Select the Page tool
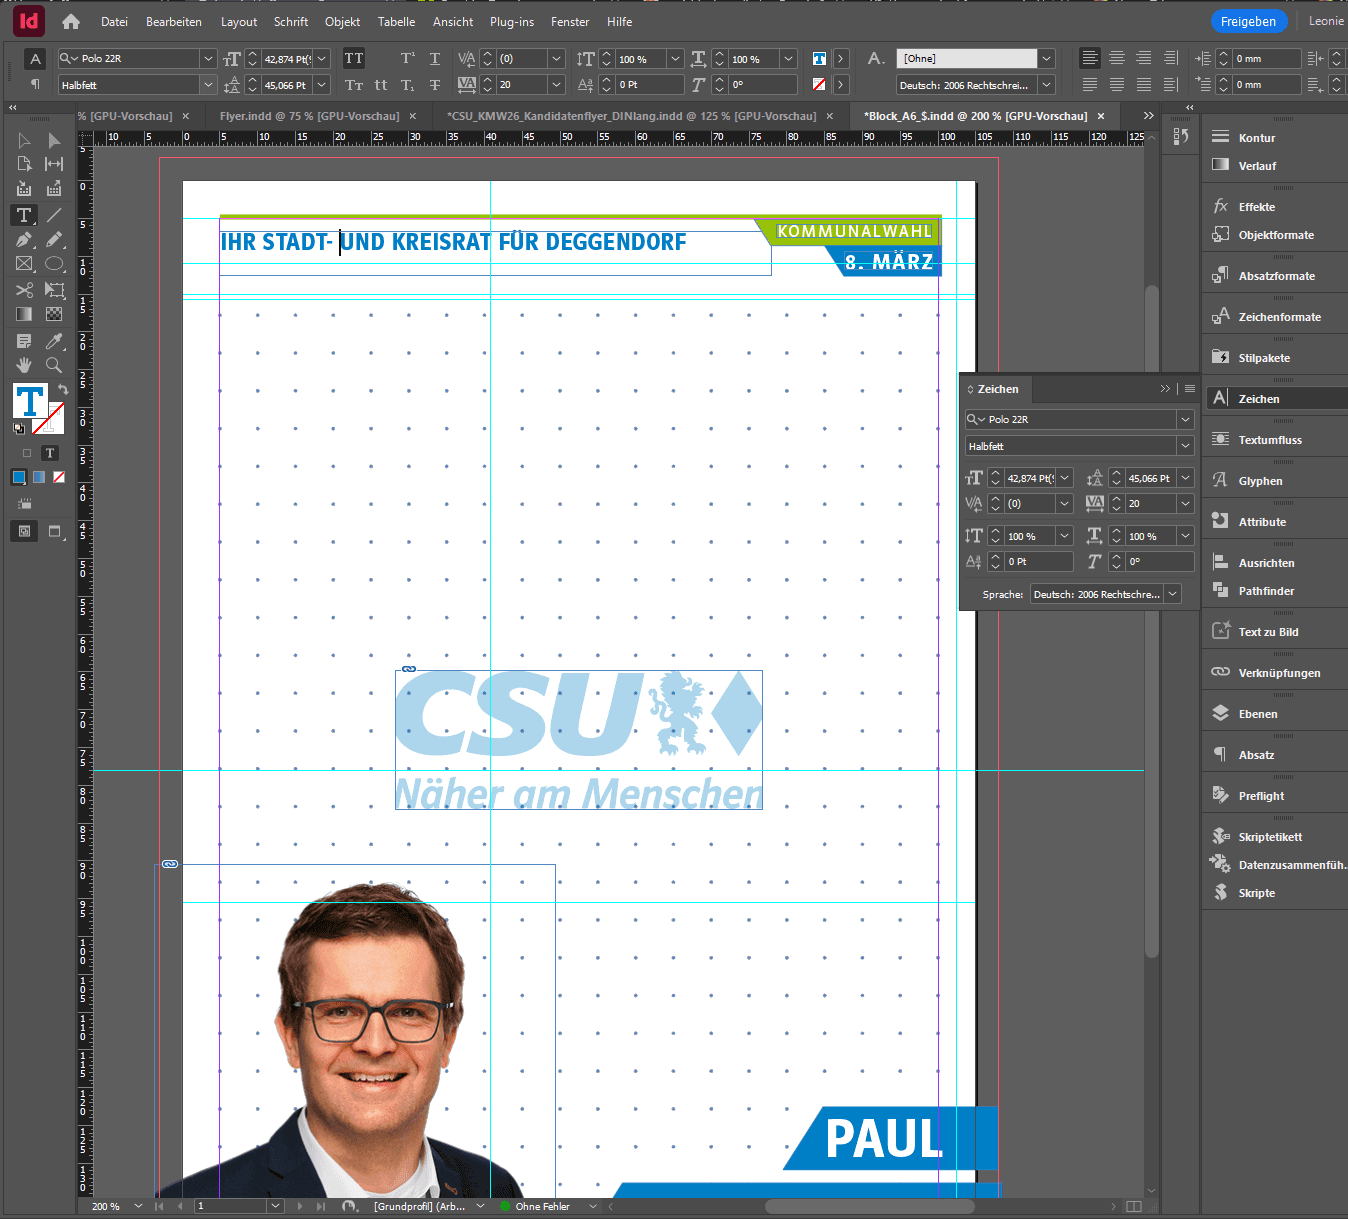 (x=24, y=164)
